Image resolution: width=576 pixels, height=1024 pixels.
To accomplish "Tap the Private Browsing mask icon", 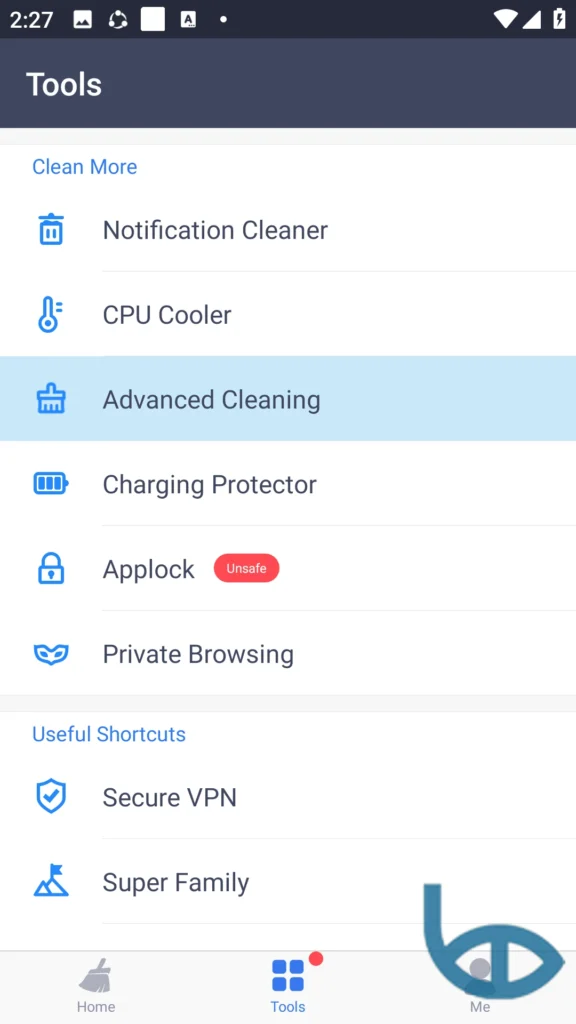I will [51, 654].
